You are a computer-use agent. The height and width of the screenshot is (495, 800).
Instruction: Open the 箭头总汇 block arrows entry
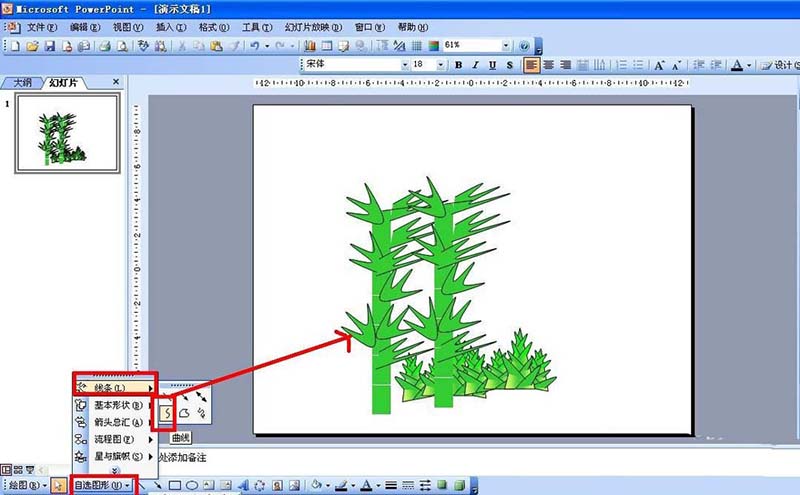113,423
